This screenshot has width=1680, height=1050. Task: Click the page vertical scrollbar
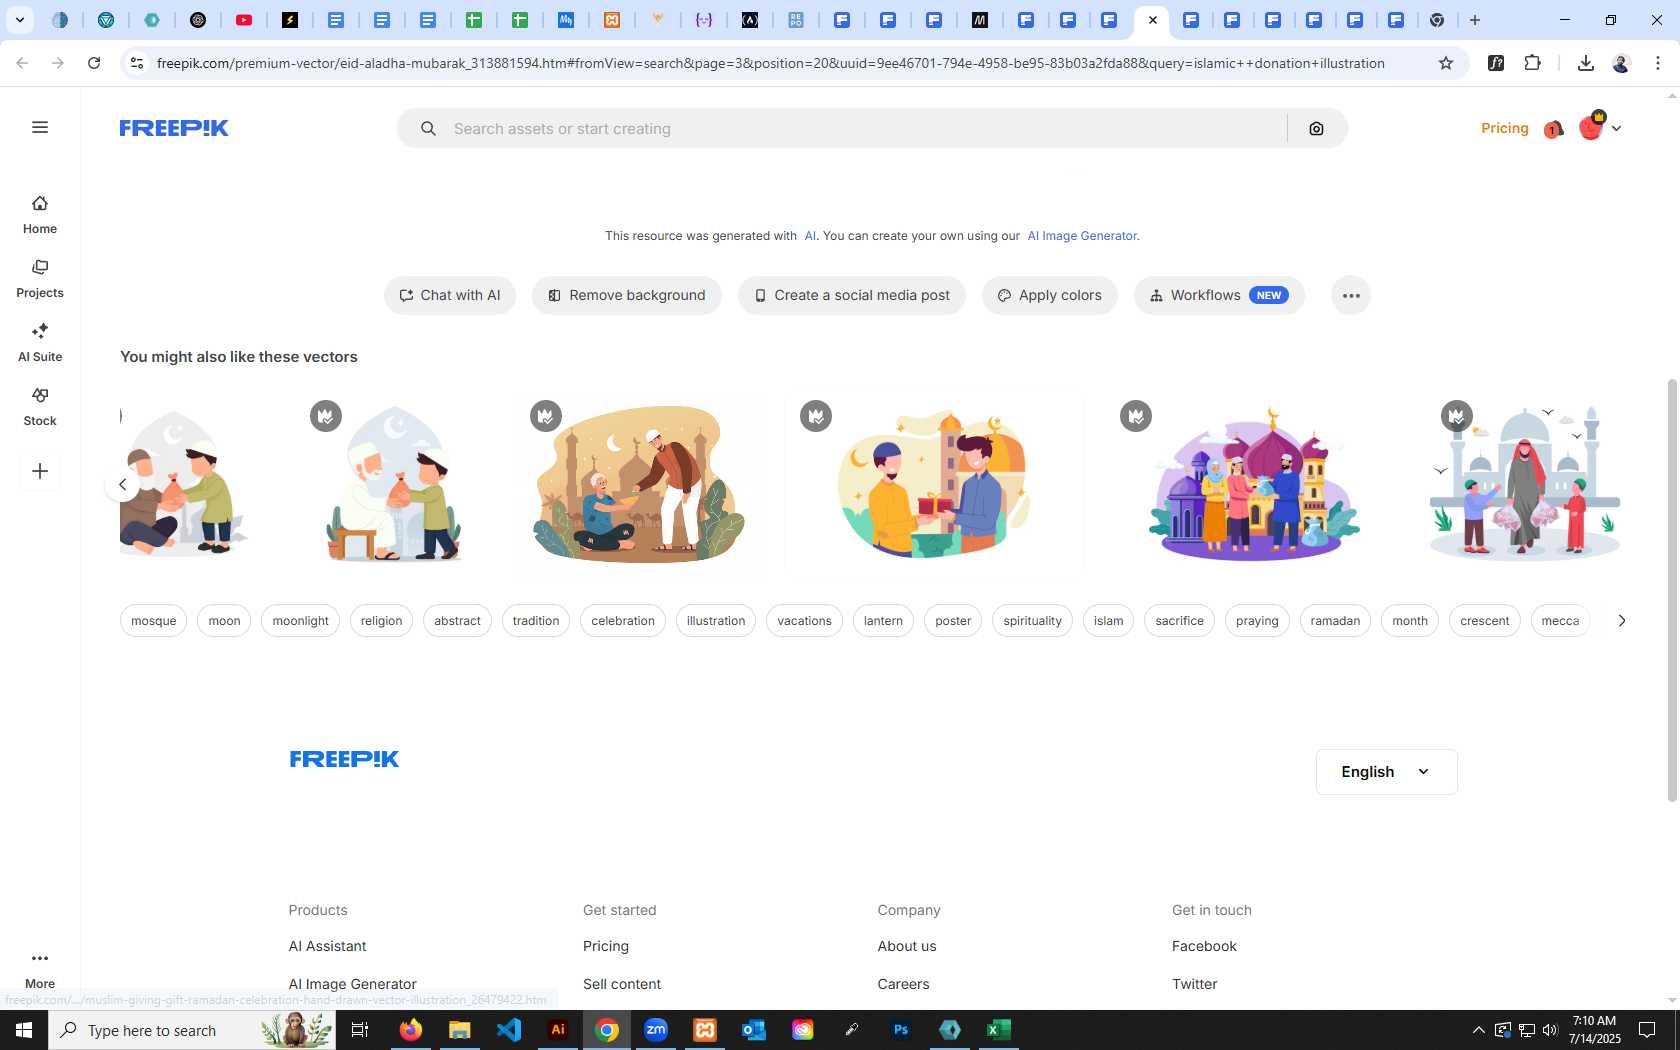point(1672,590)
